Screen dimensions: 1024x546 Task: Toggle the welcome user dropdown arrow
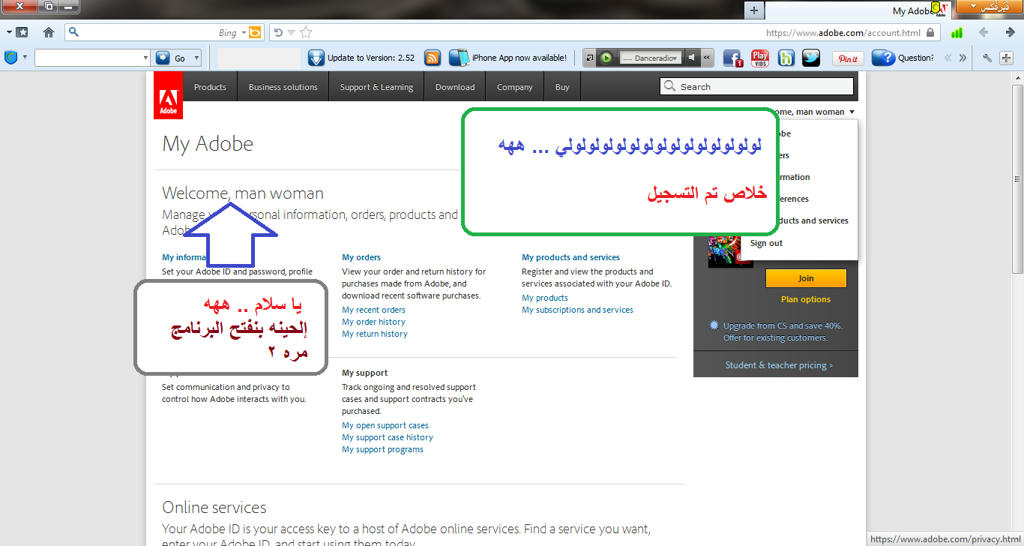click(x=852, y=112)
